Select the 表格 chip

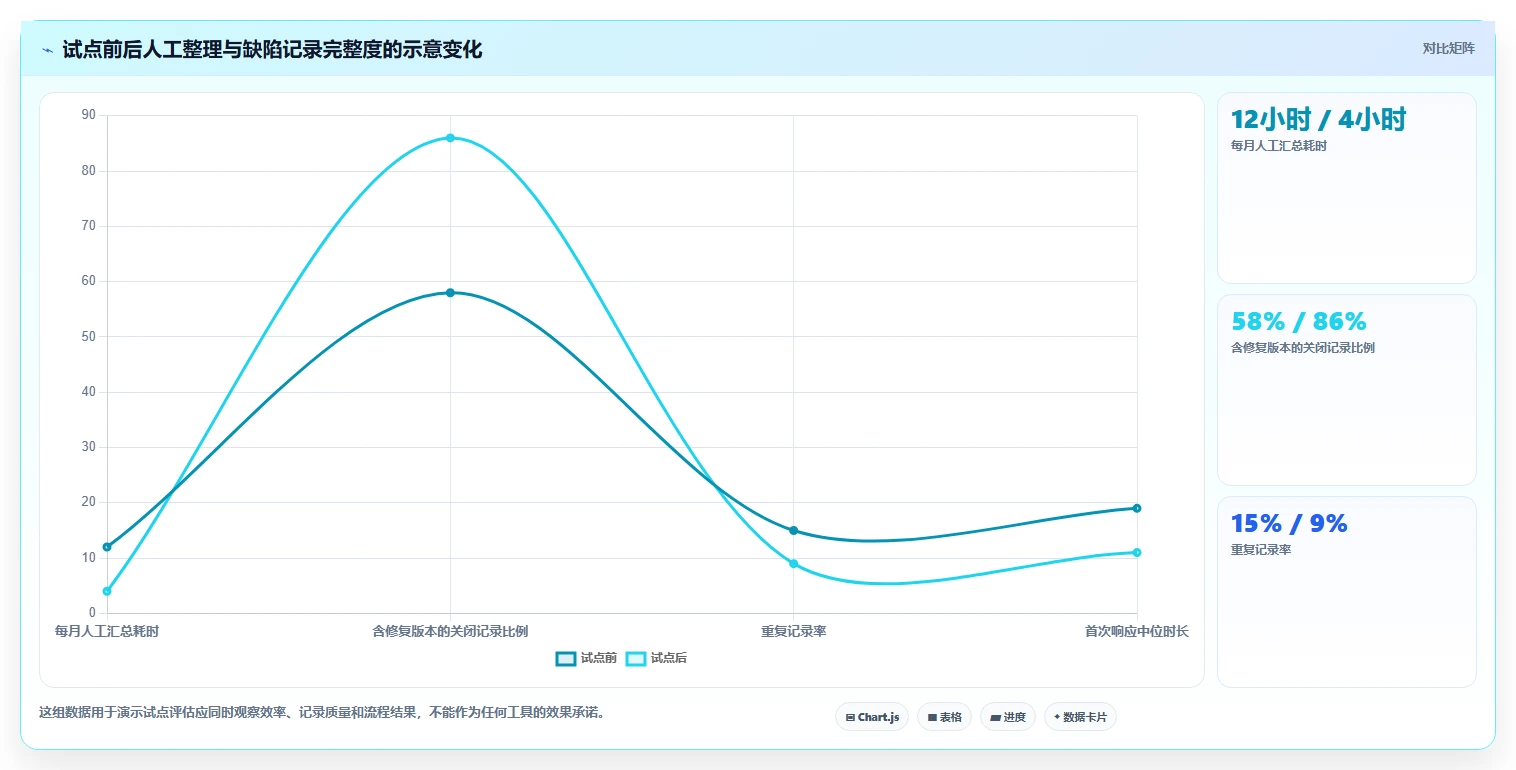click(x=944, y=717)
